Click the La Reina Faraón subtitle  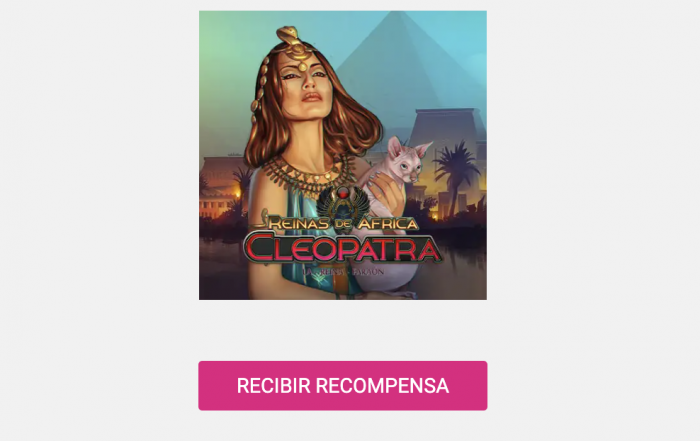pyautogui.click(x=343, y=272)
